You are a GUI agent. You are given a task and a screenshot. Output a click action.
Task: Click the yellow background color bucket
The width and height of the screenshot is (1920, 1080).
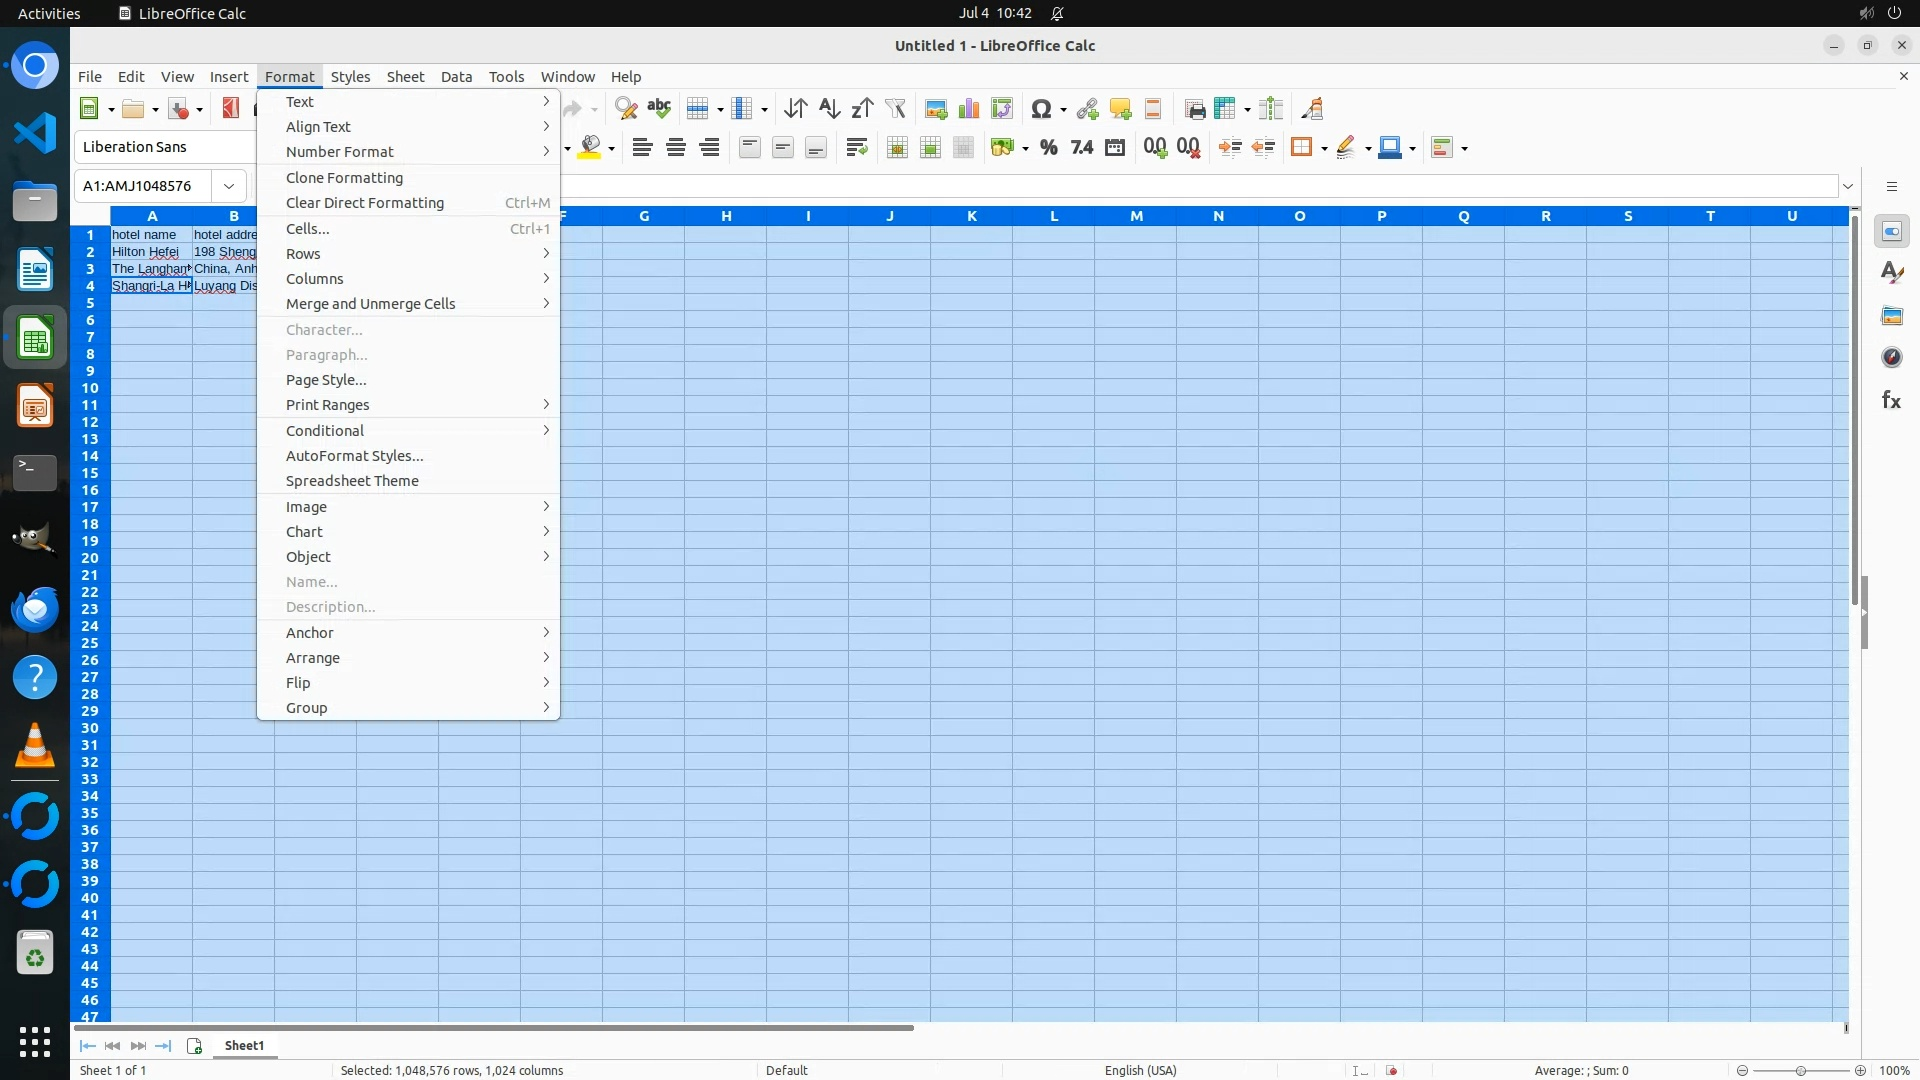pos(590,148)
